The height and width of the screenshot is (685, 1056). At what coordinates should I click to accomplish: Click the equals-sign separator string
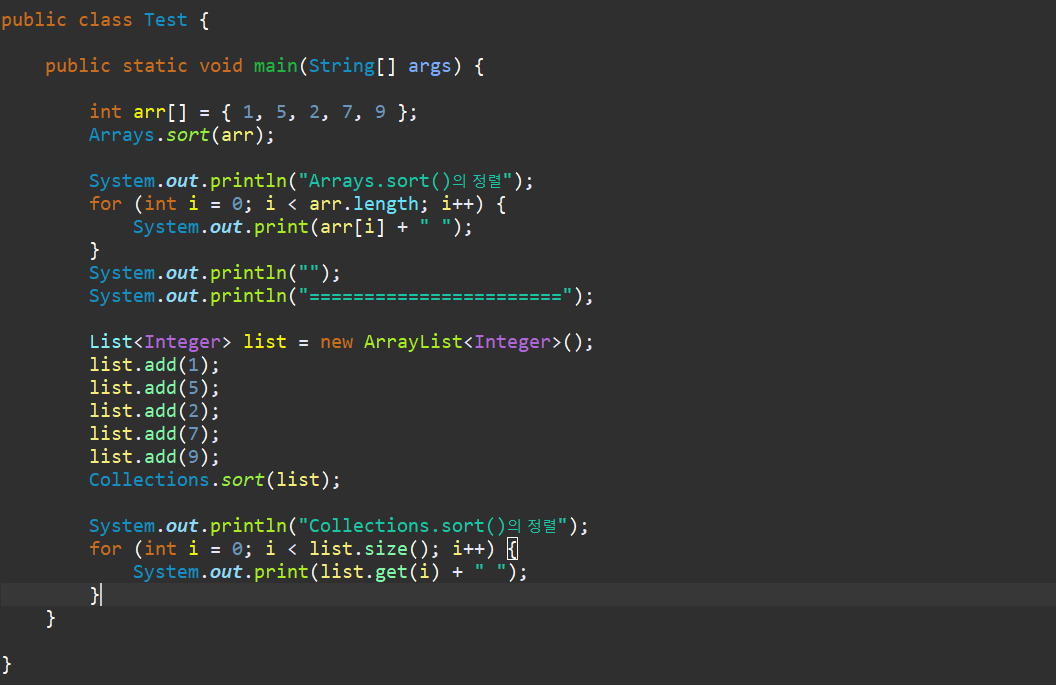click(x=435, y=296)
